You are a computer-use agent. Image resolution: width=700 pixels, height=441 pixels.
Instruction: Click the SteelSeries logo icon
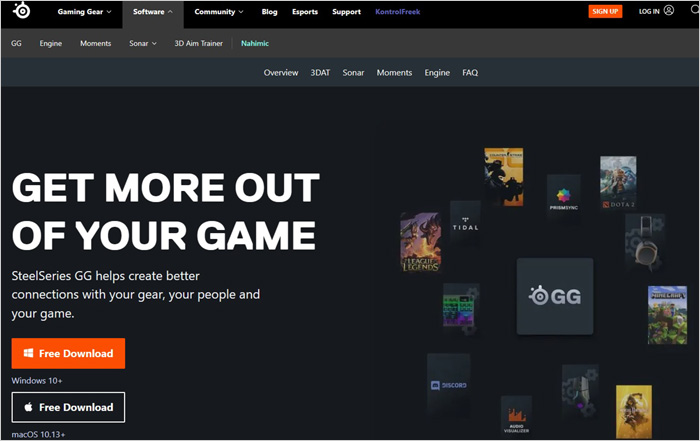click(21, 10)
